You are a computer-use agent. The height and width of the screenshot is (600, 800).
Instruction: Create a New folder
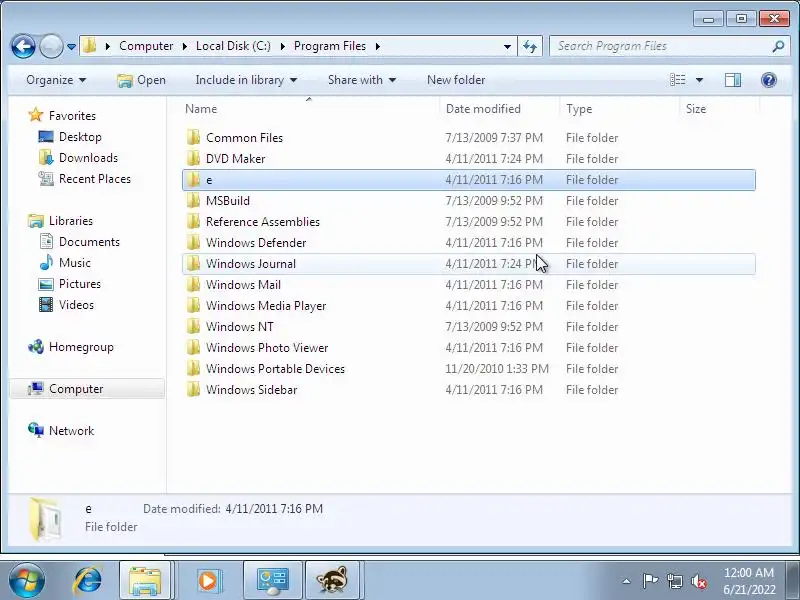456,80
